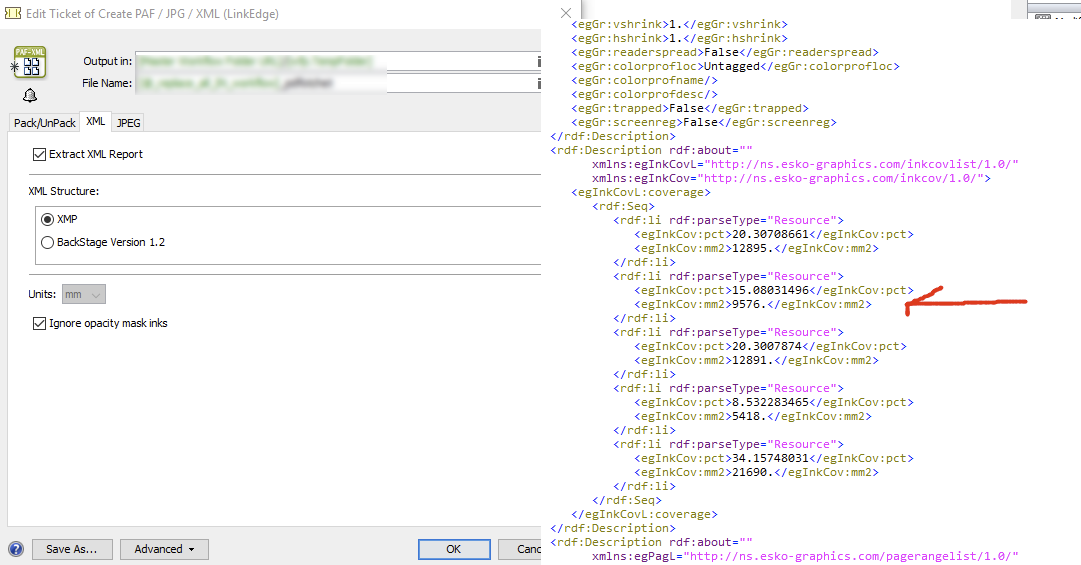Switch to the Pack/UnPack tab

(45, 123)
